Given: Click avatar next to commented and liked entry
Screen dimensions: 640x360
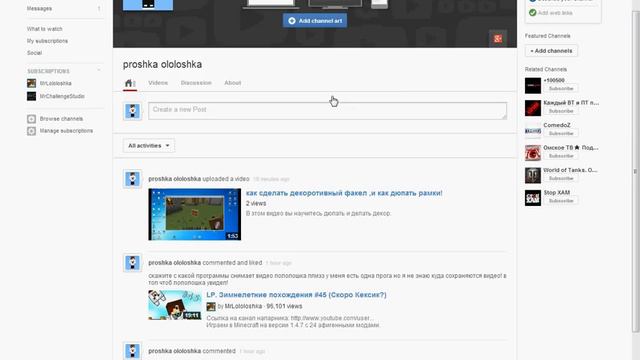Looking at the screenshot, I should (x=133, y=263).
